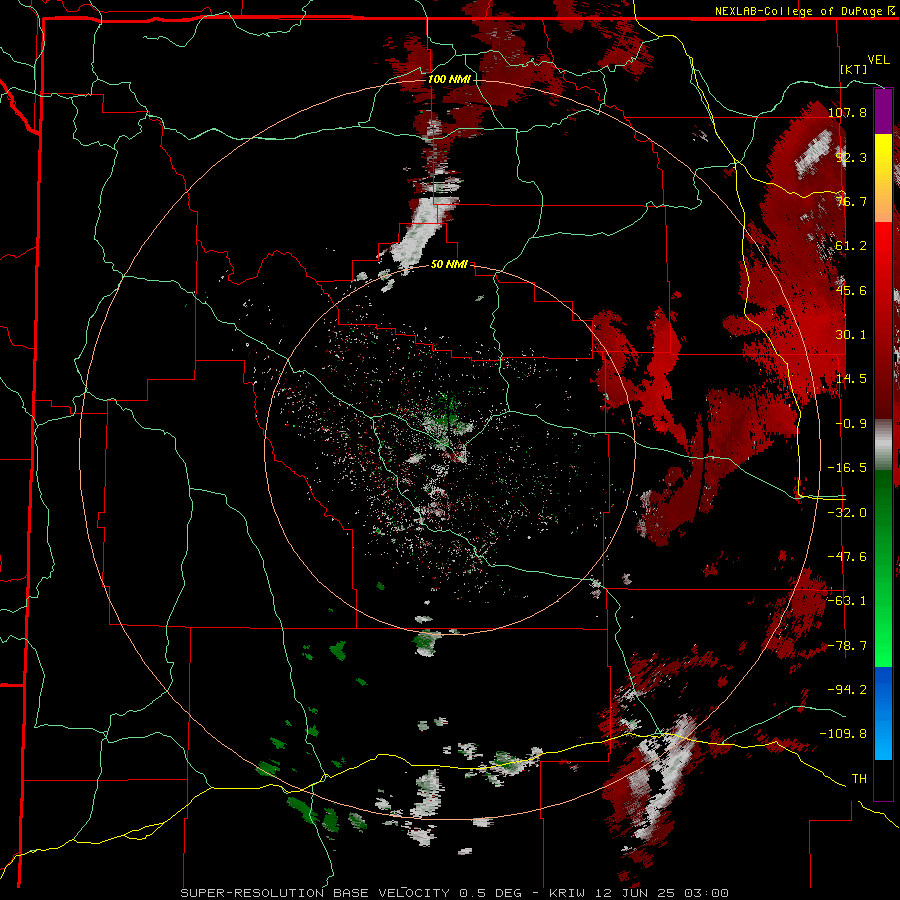The image size is (900, 900).
Task: Click the NEXLAB-College of DuPage watermark text
Action: tap(804, 11)
